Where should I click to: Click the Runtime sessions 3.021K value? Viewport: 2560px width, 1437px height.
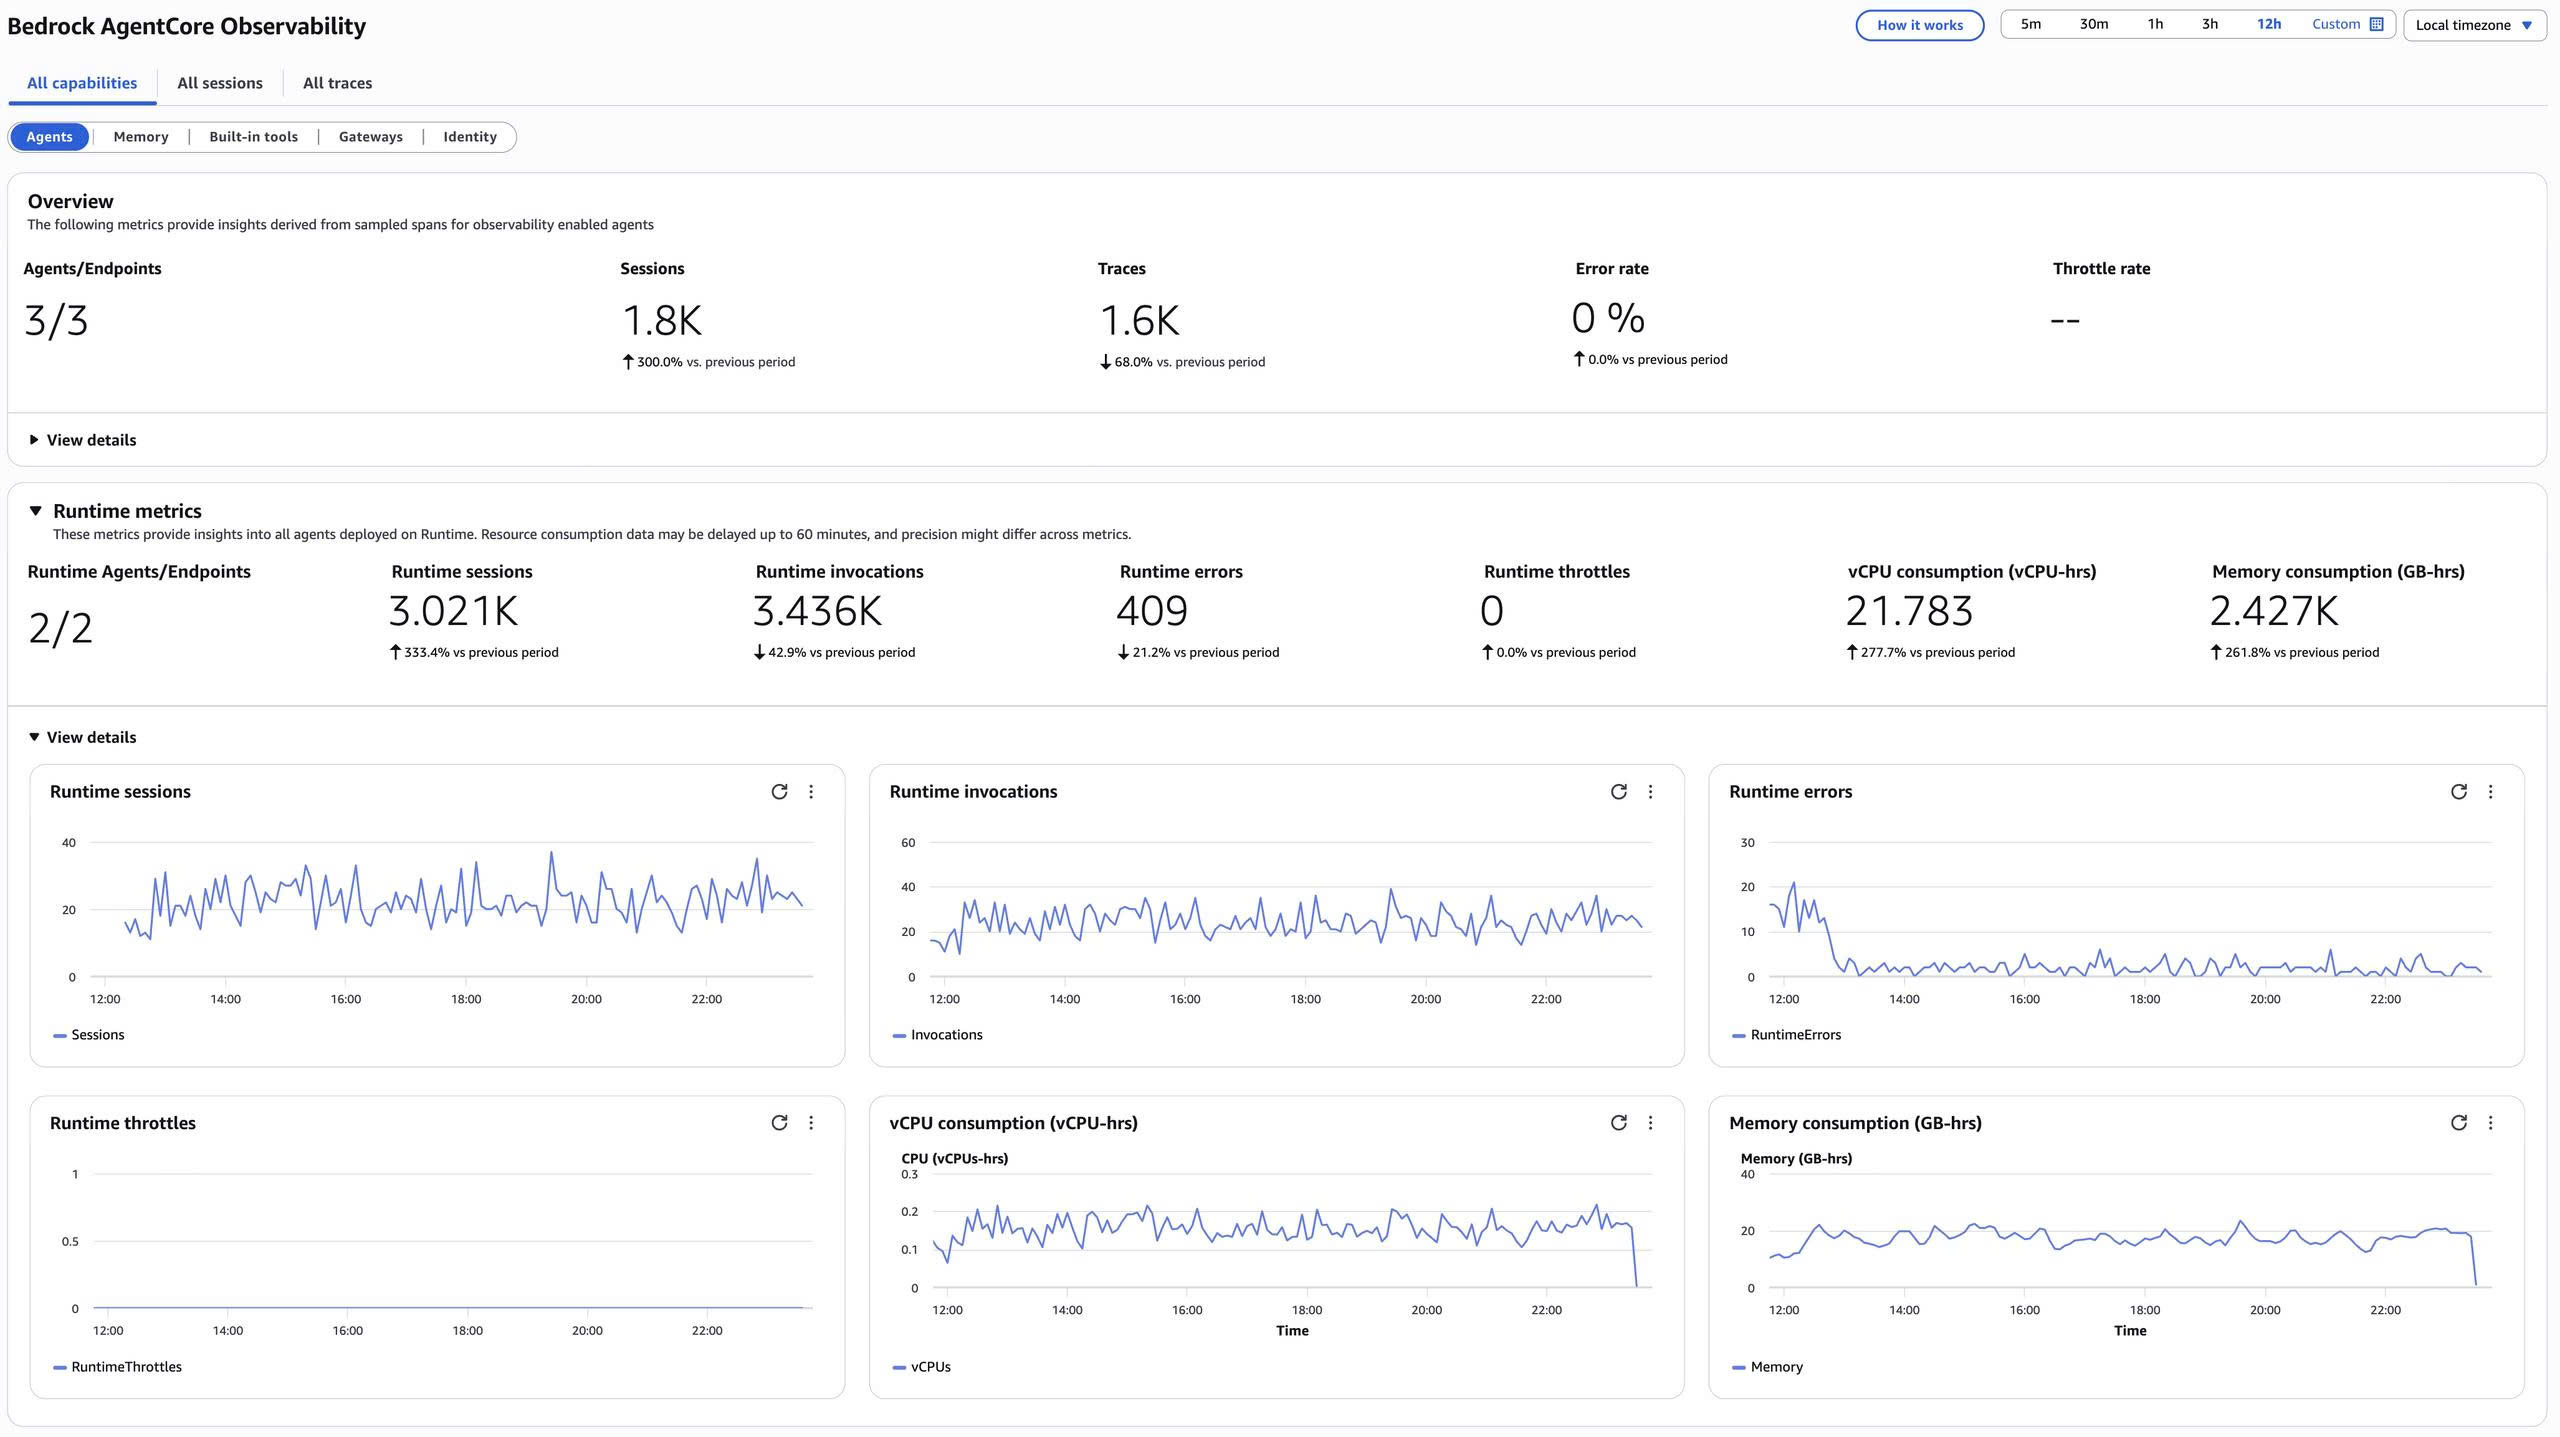[x=453, y=611]
